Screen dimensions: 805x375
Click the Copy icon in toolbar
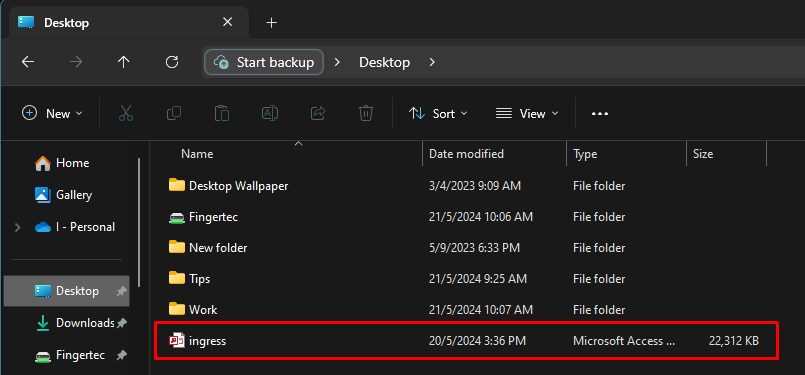tap(174, 113)
